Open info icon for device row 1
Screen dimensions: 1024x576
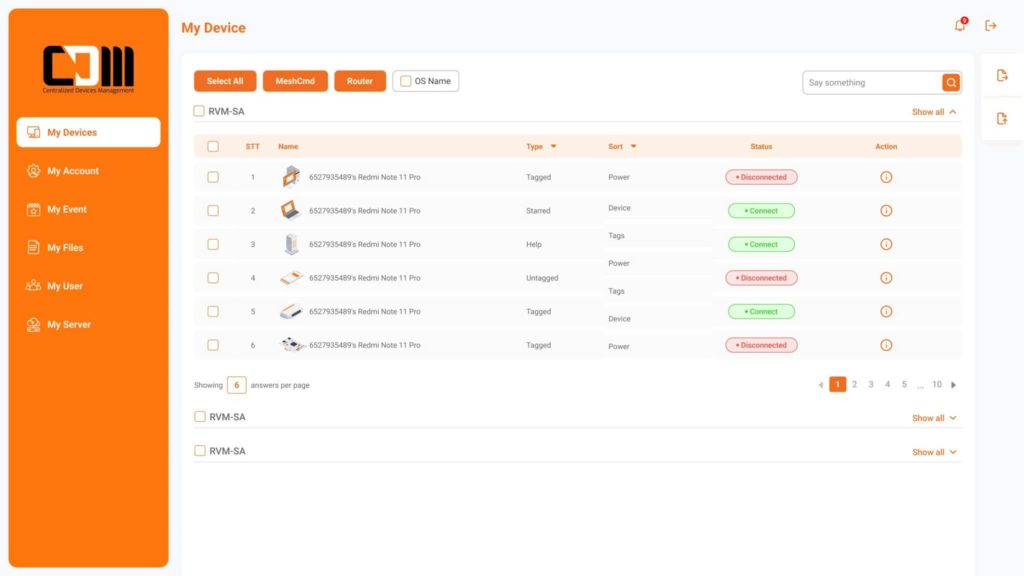click(886, 177)
